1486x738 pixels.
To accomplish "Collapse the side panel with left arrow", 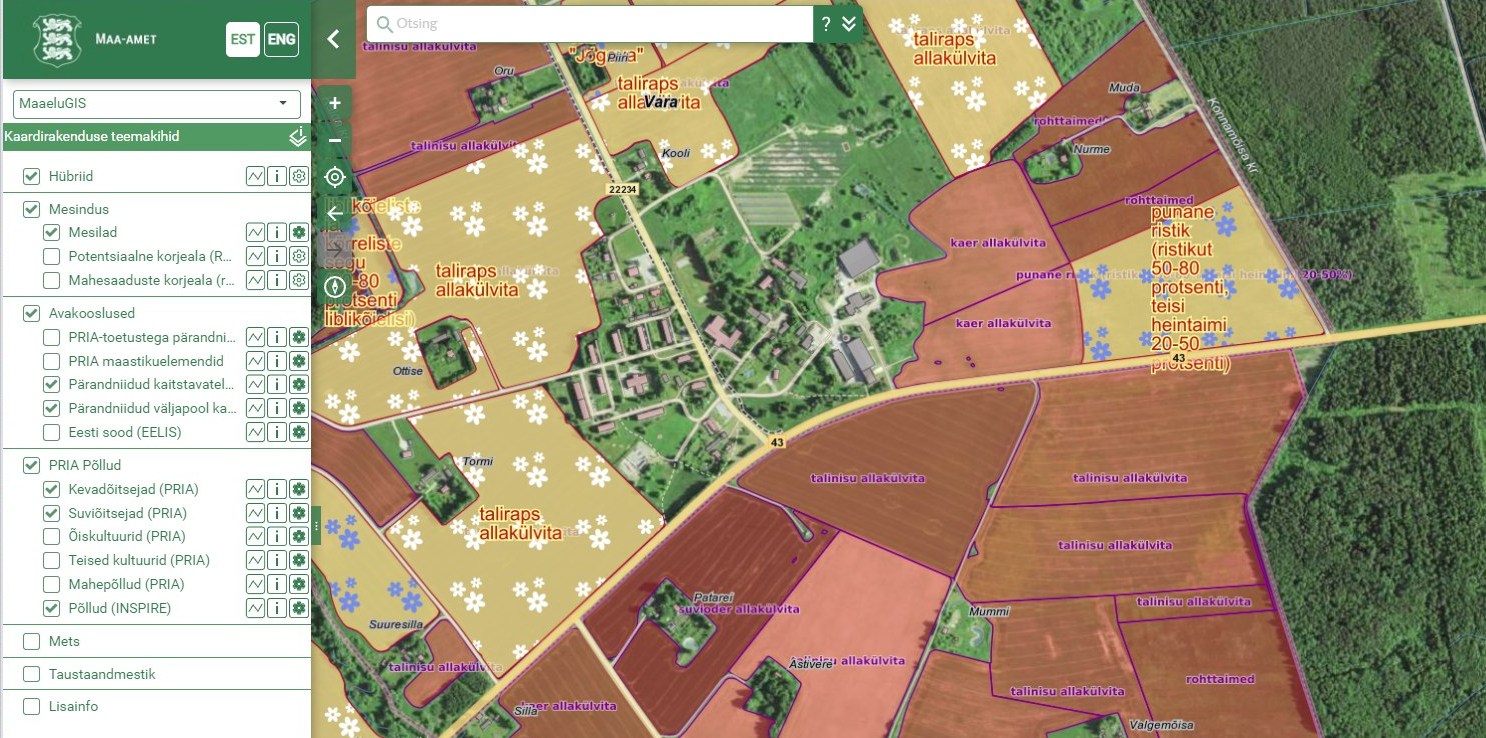I will (334, 39).
